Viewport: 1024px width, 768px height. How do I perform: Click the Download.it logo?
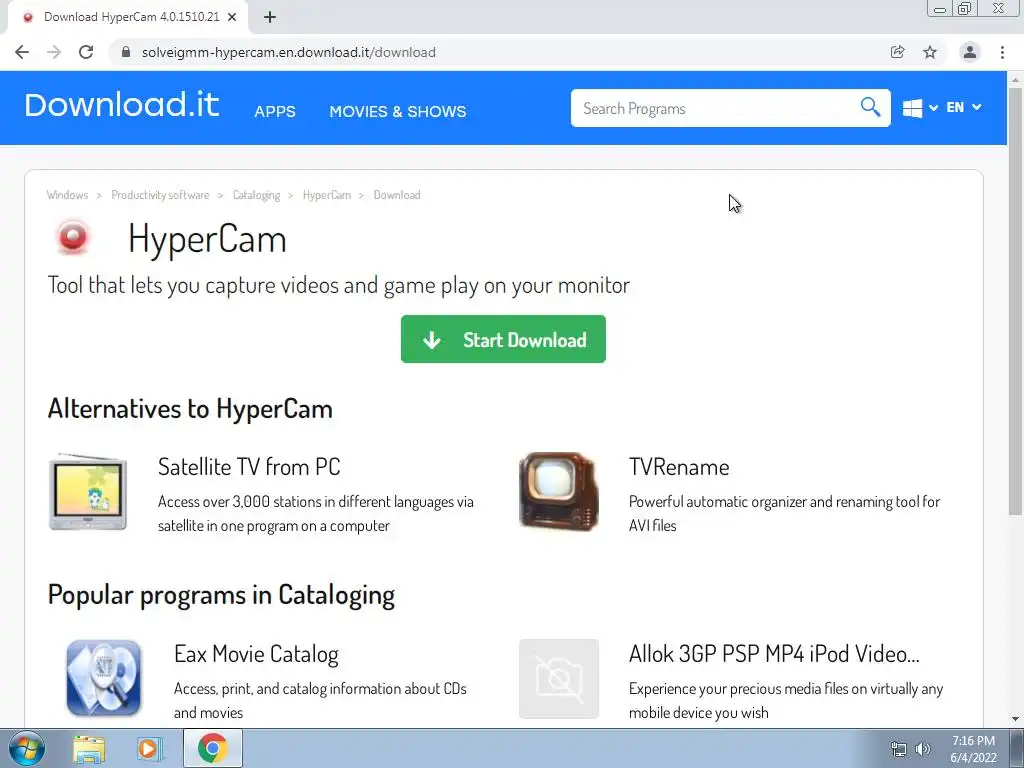[121, 105]
